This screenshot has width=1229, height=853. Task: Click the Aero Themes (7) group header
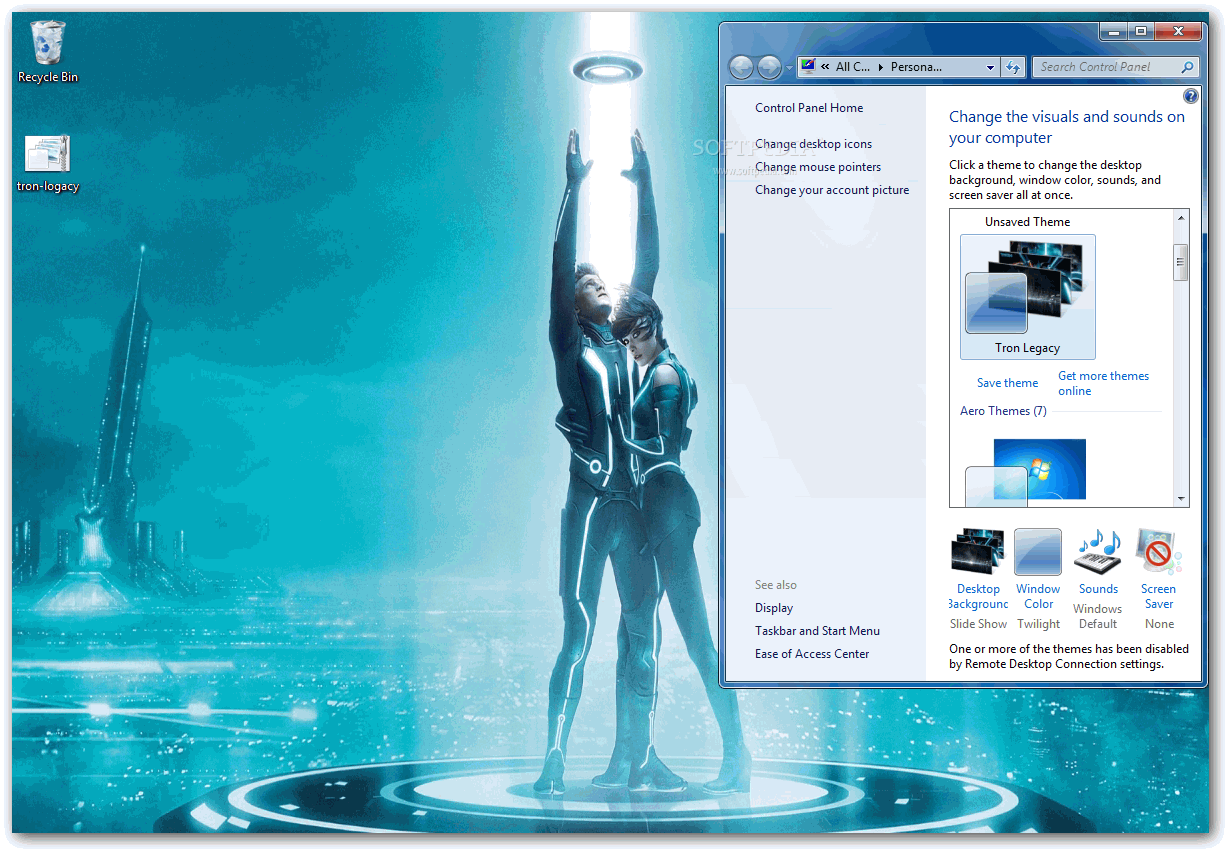[1003, 411]
